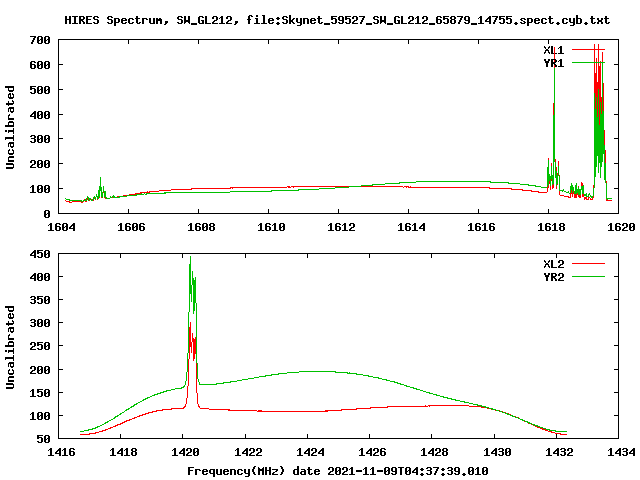Click the 0 y-axis tick label
The width and height of the screenshot is (640, 480).
pos(47,213)
